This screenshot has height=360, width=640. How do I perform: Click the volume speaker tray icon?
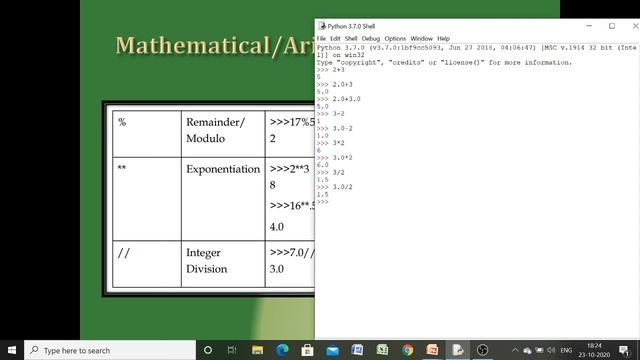click(x=551, y=350)
